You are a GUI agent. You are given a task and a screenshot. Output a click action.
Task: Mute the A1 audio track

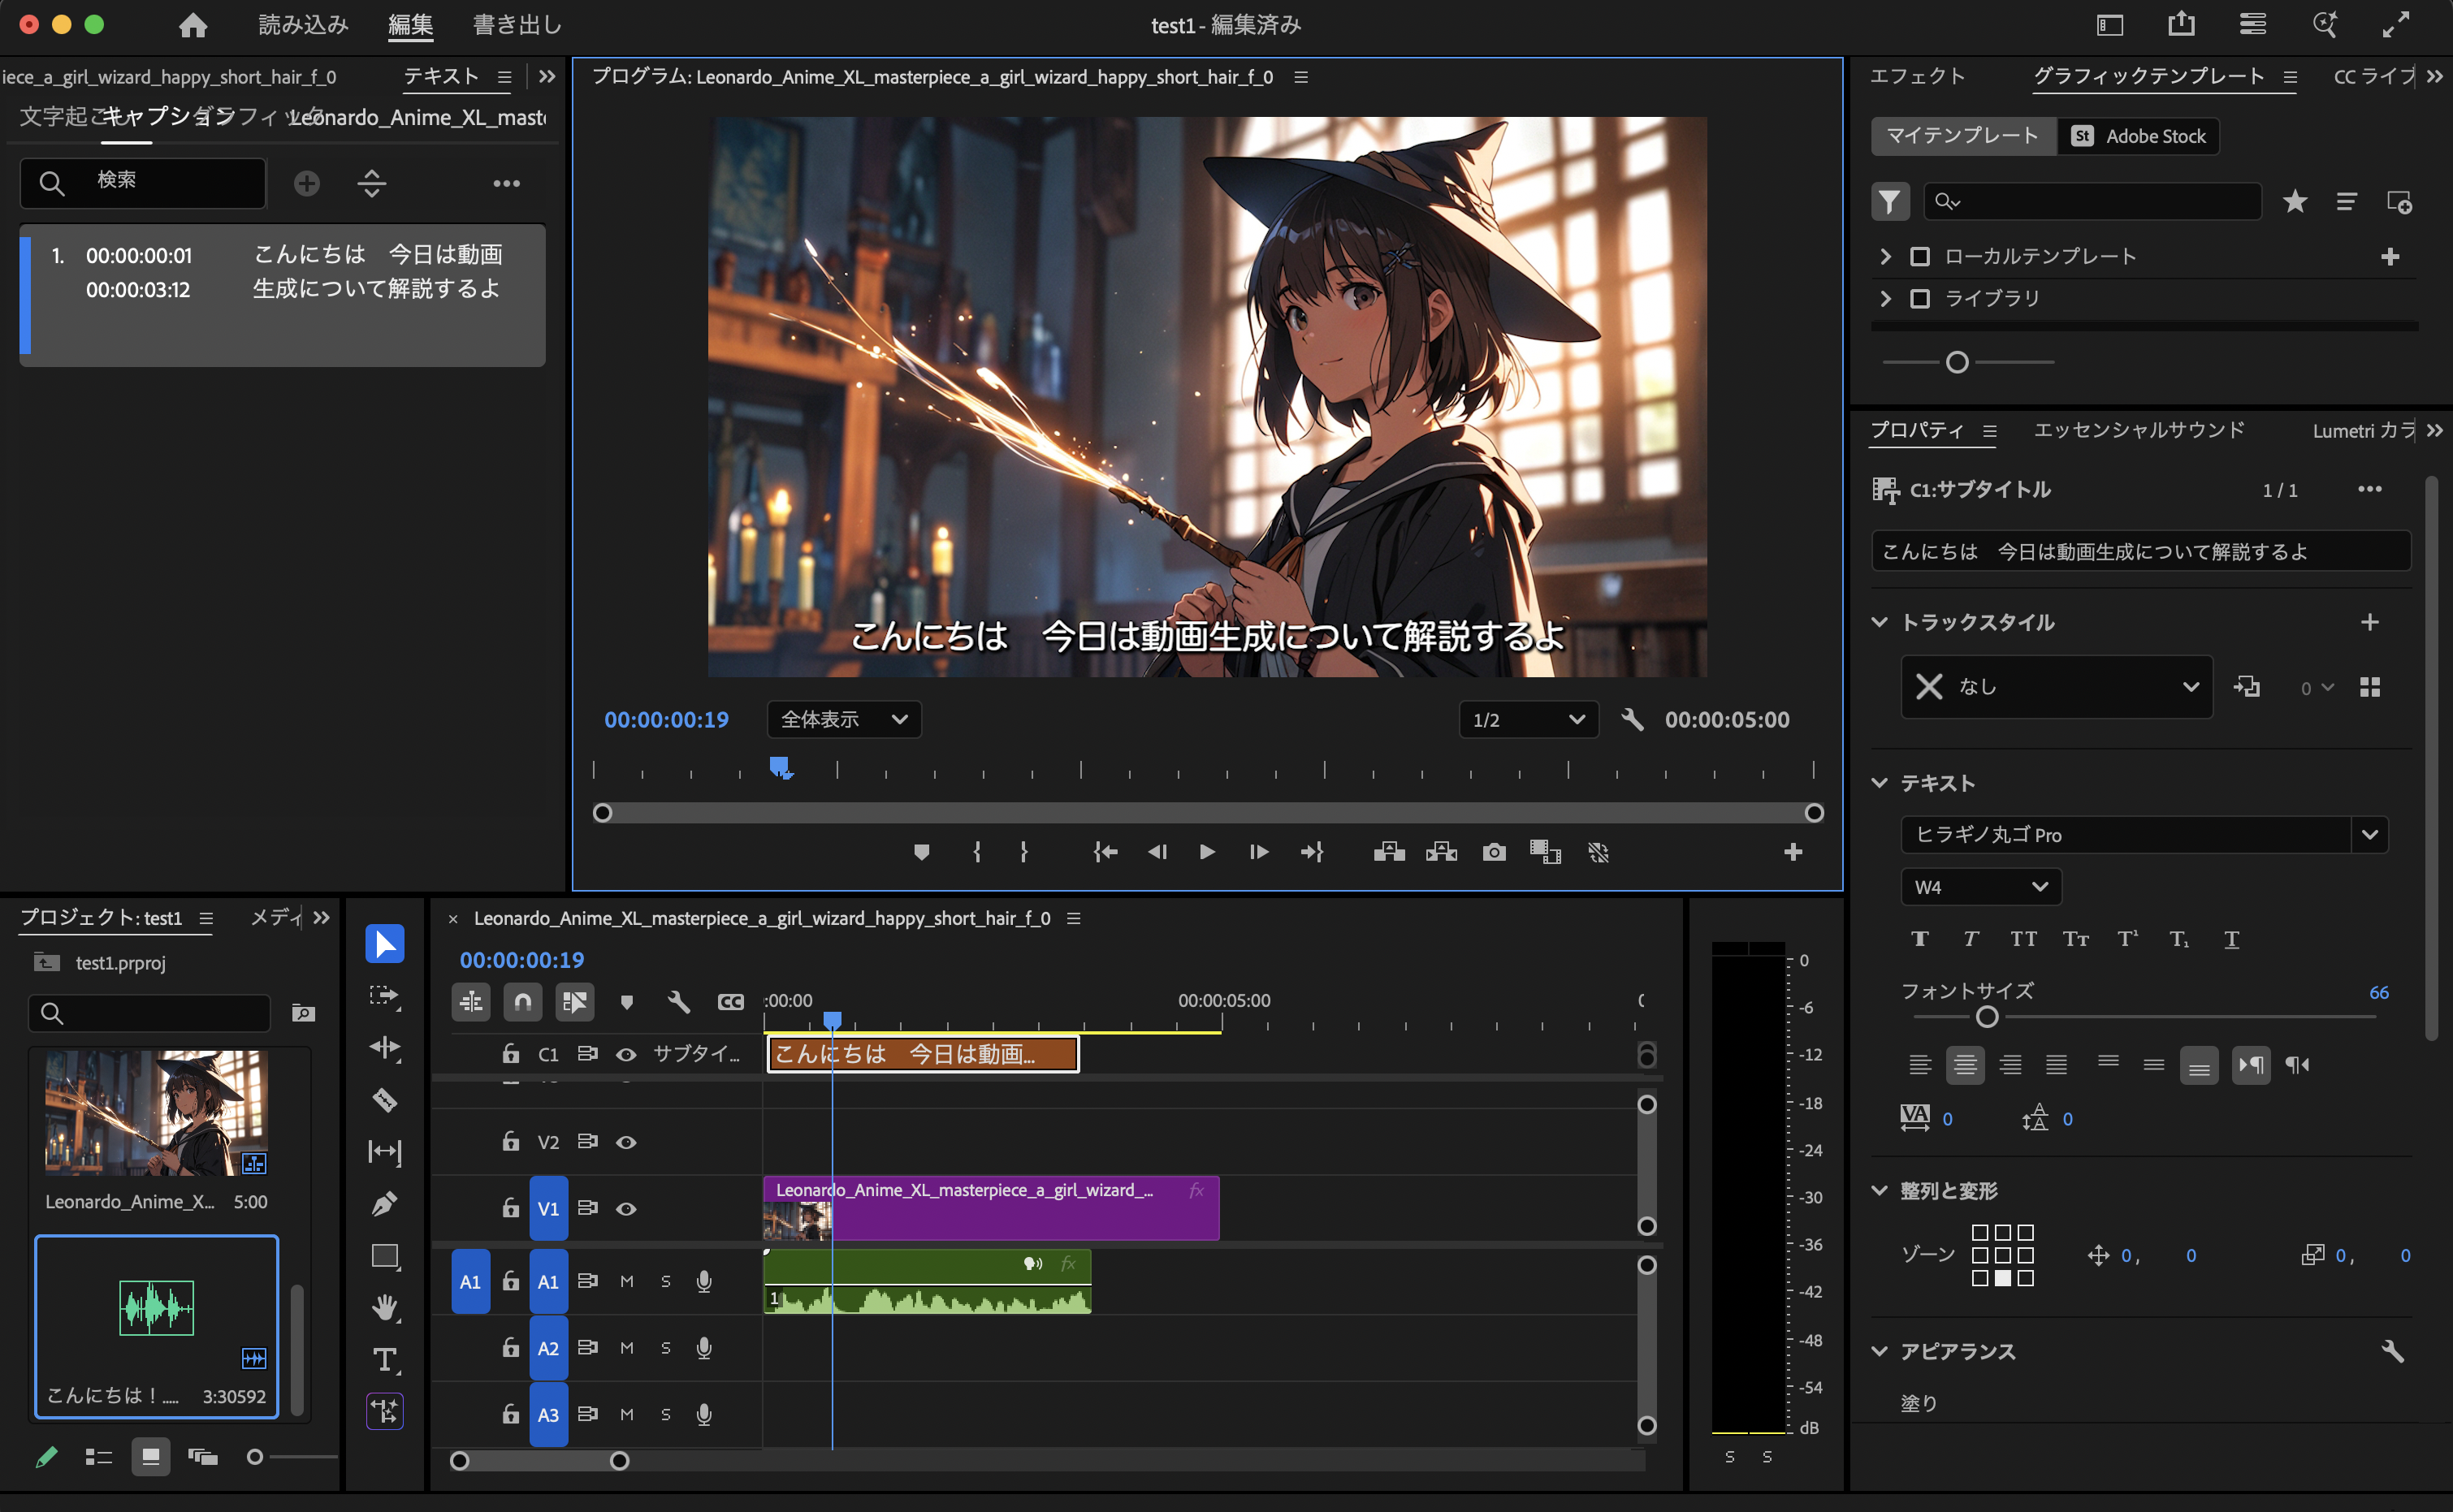pyautogui.click(x=627, y=1281)
